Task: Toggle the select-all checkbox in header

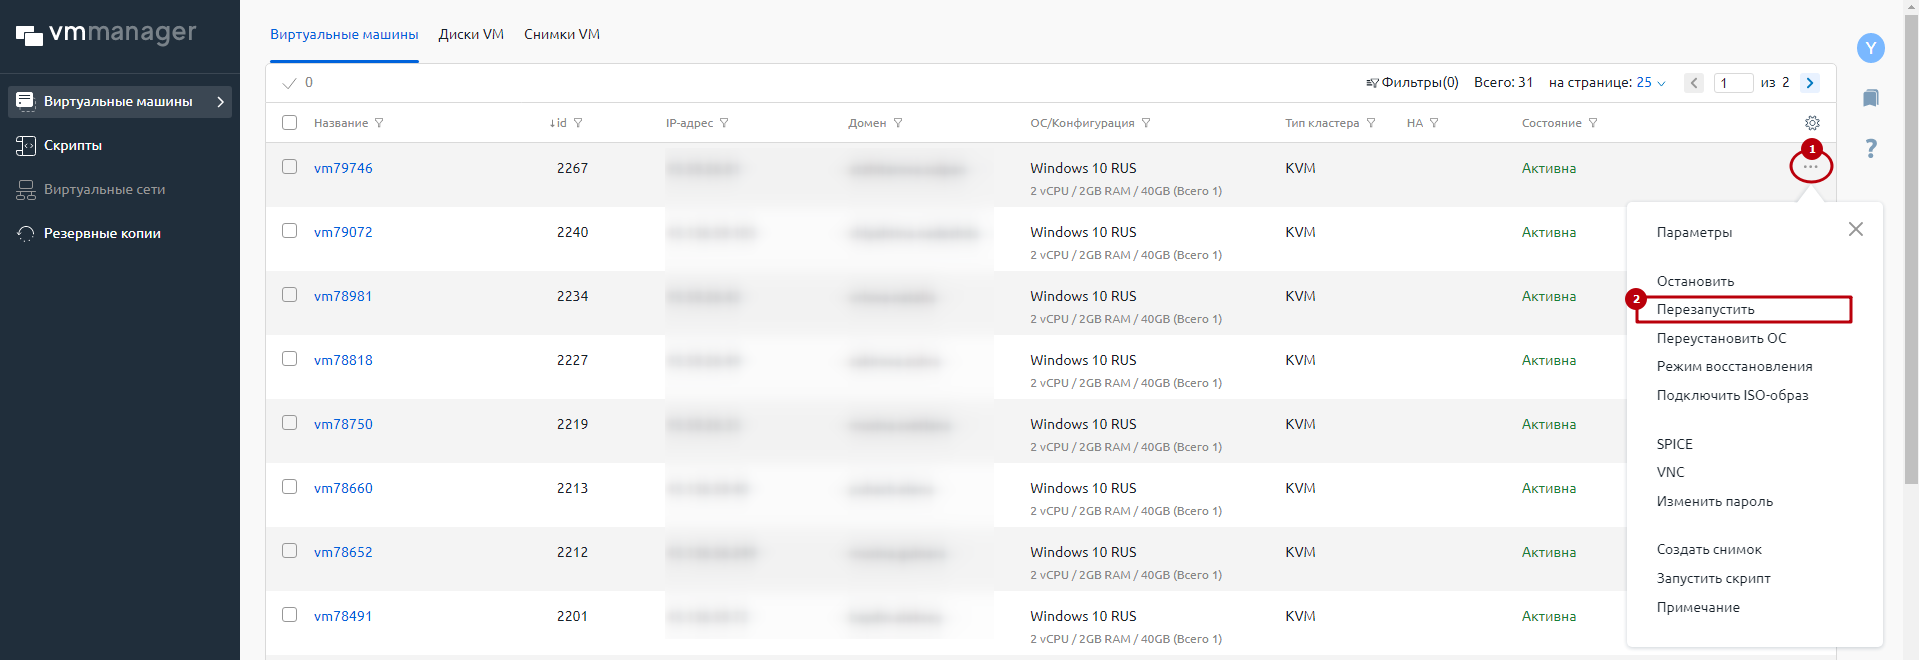Action: [x=290, y=123]
